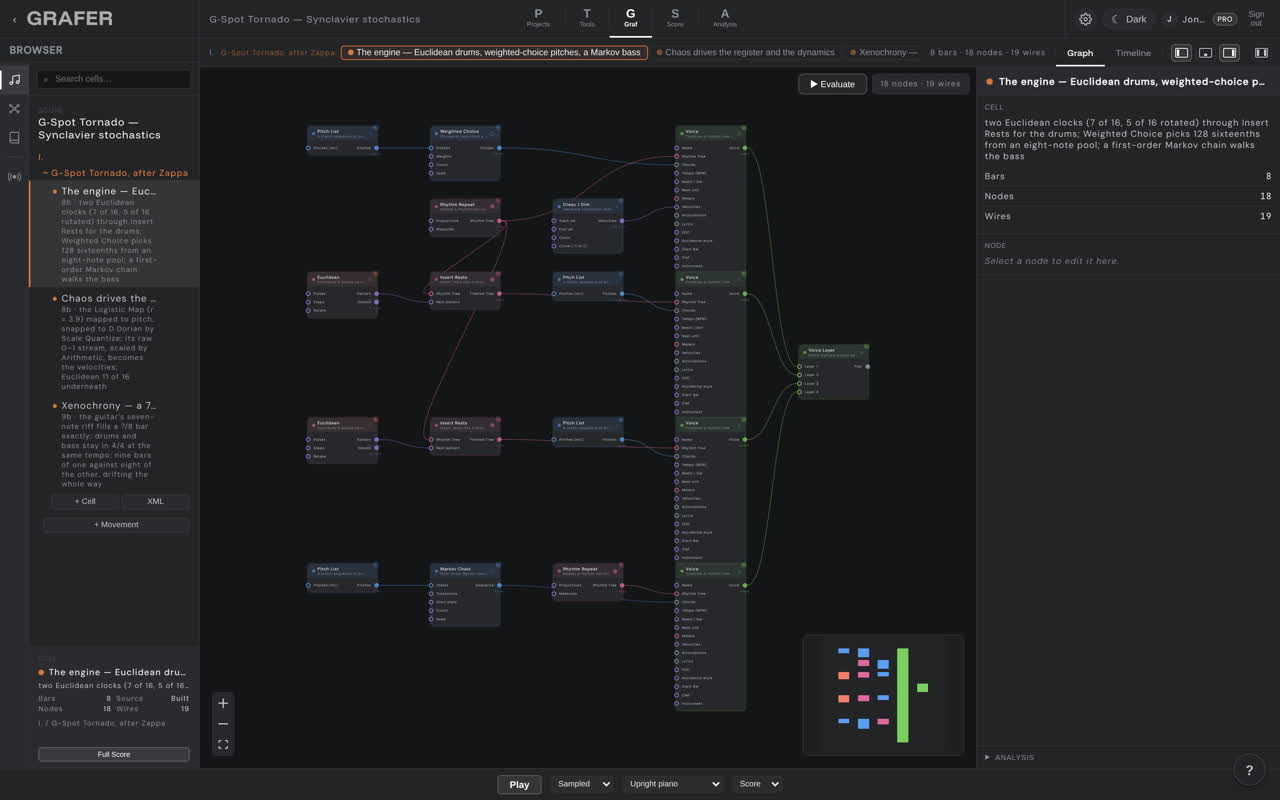Click the "G-Spot Tornado, after Zappa" breadcrumb

[x=278, y=53]
